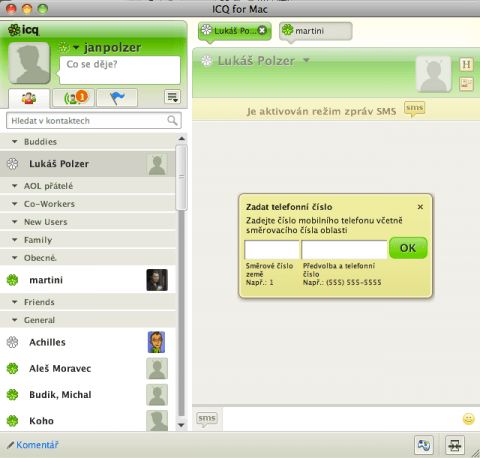
Task: Click martini's avatar photo in list
Action: point(157,280)
